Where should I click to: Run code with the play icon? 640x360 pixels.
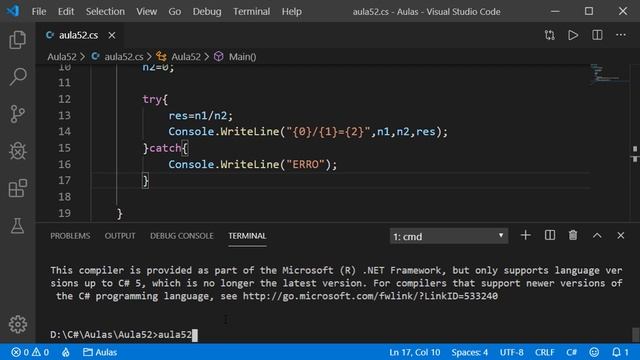coord(573,35)
